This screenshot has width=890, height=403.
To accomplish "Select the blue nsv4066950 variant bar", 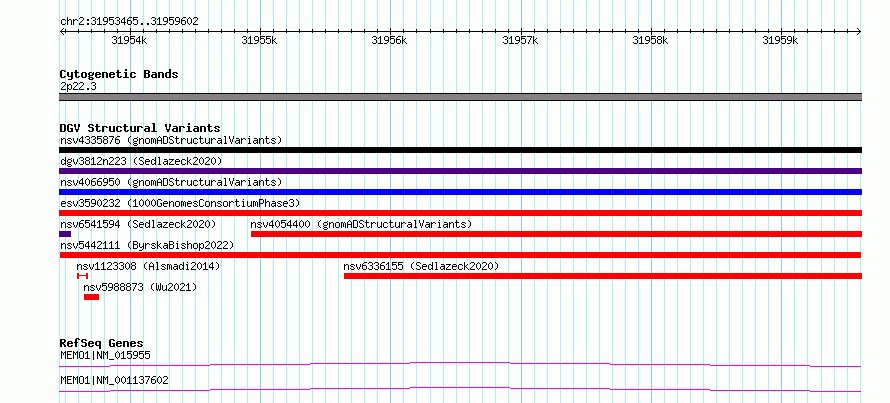I will 460,192.
